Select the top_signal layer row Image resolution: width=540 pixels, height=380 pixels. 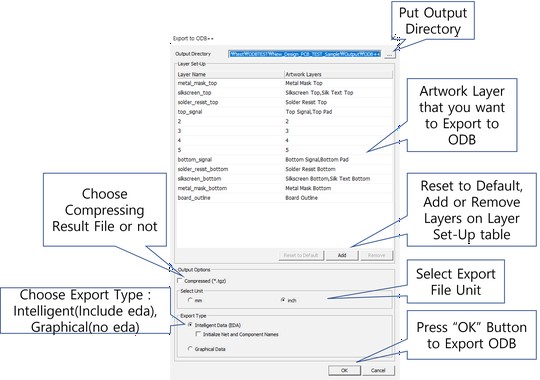[284, 112]
